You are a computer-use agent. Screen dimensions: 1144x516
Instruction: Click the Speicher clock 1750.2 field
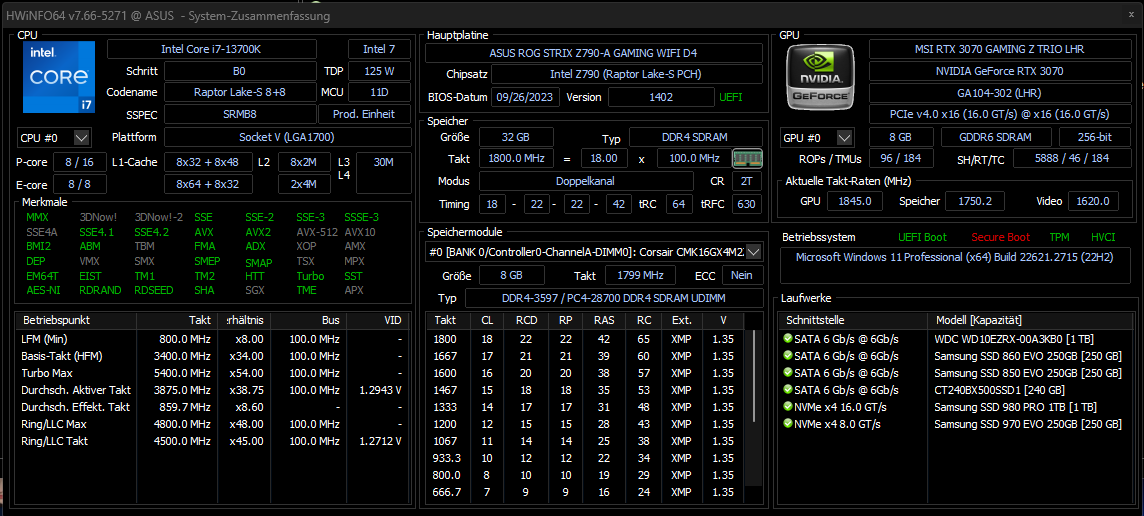(975, 201)
